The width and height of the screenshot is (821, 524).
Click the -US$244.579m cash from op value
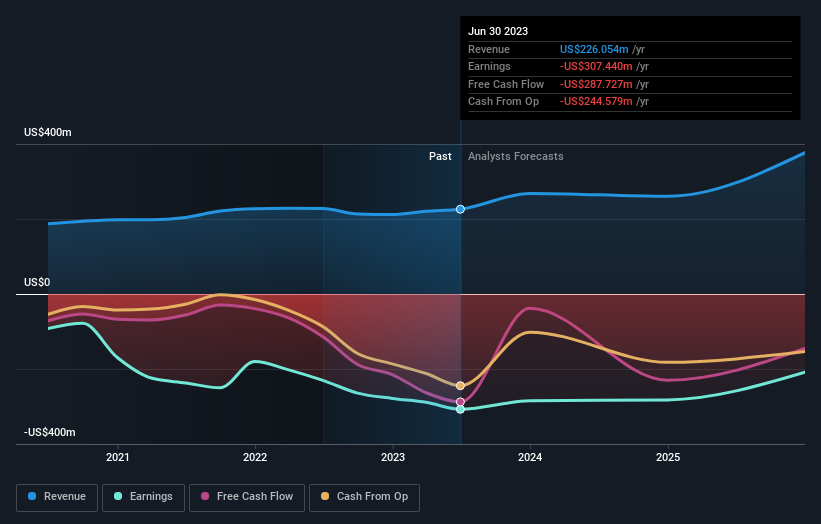(x=596, y=102)
